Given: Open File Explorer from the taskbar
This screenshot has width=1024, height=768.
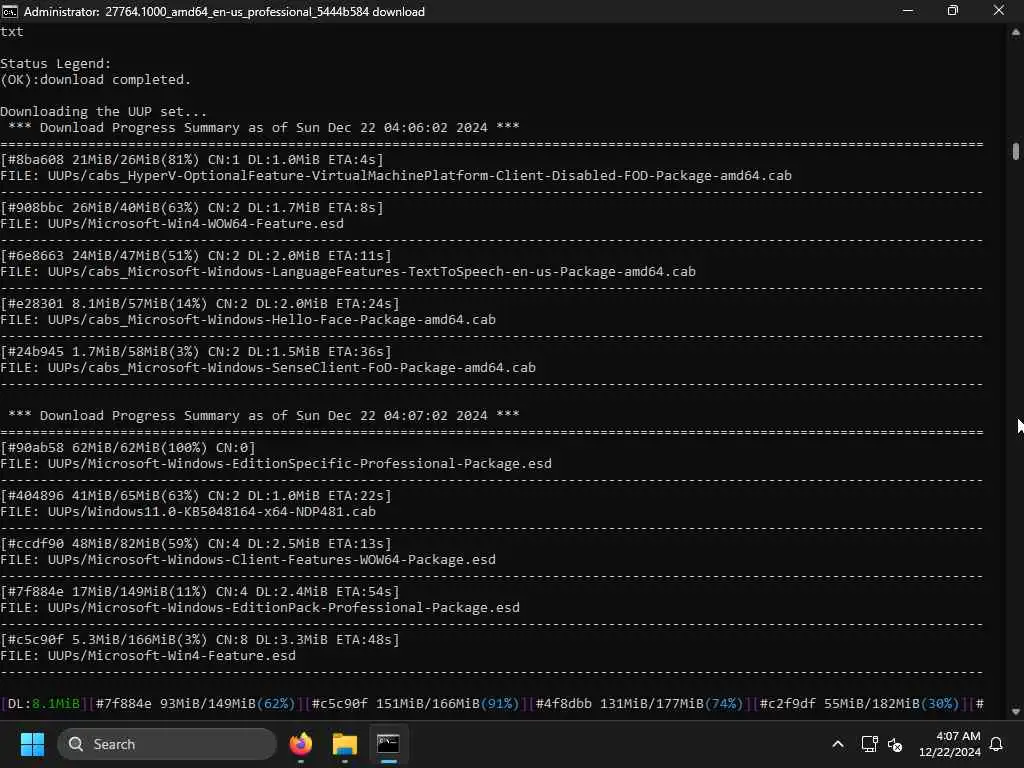Looking at the screenshot, I should 344,744.
